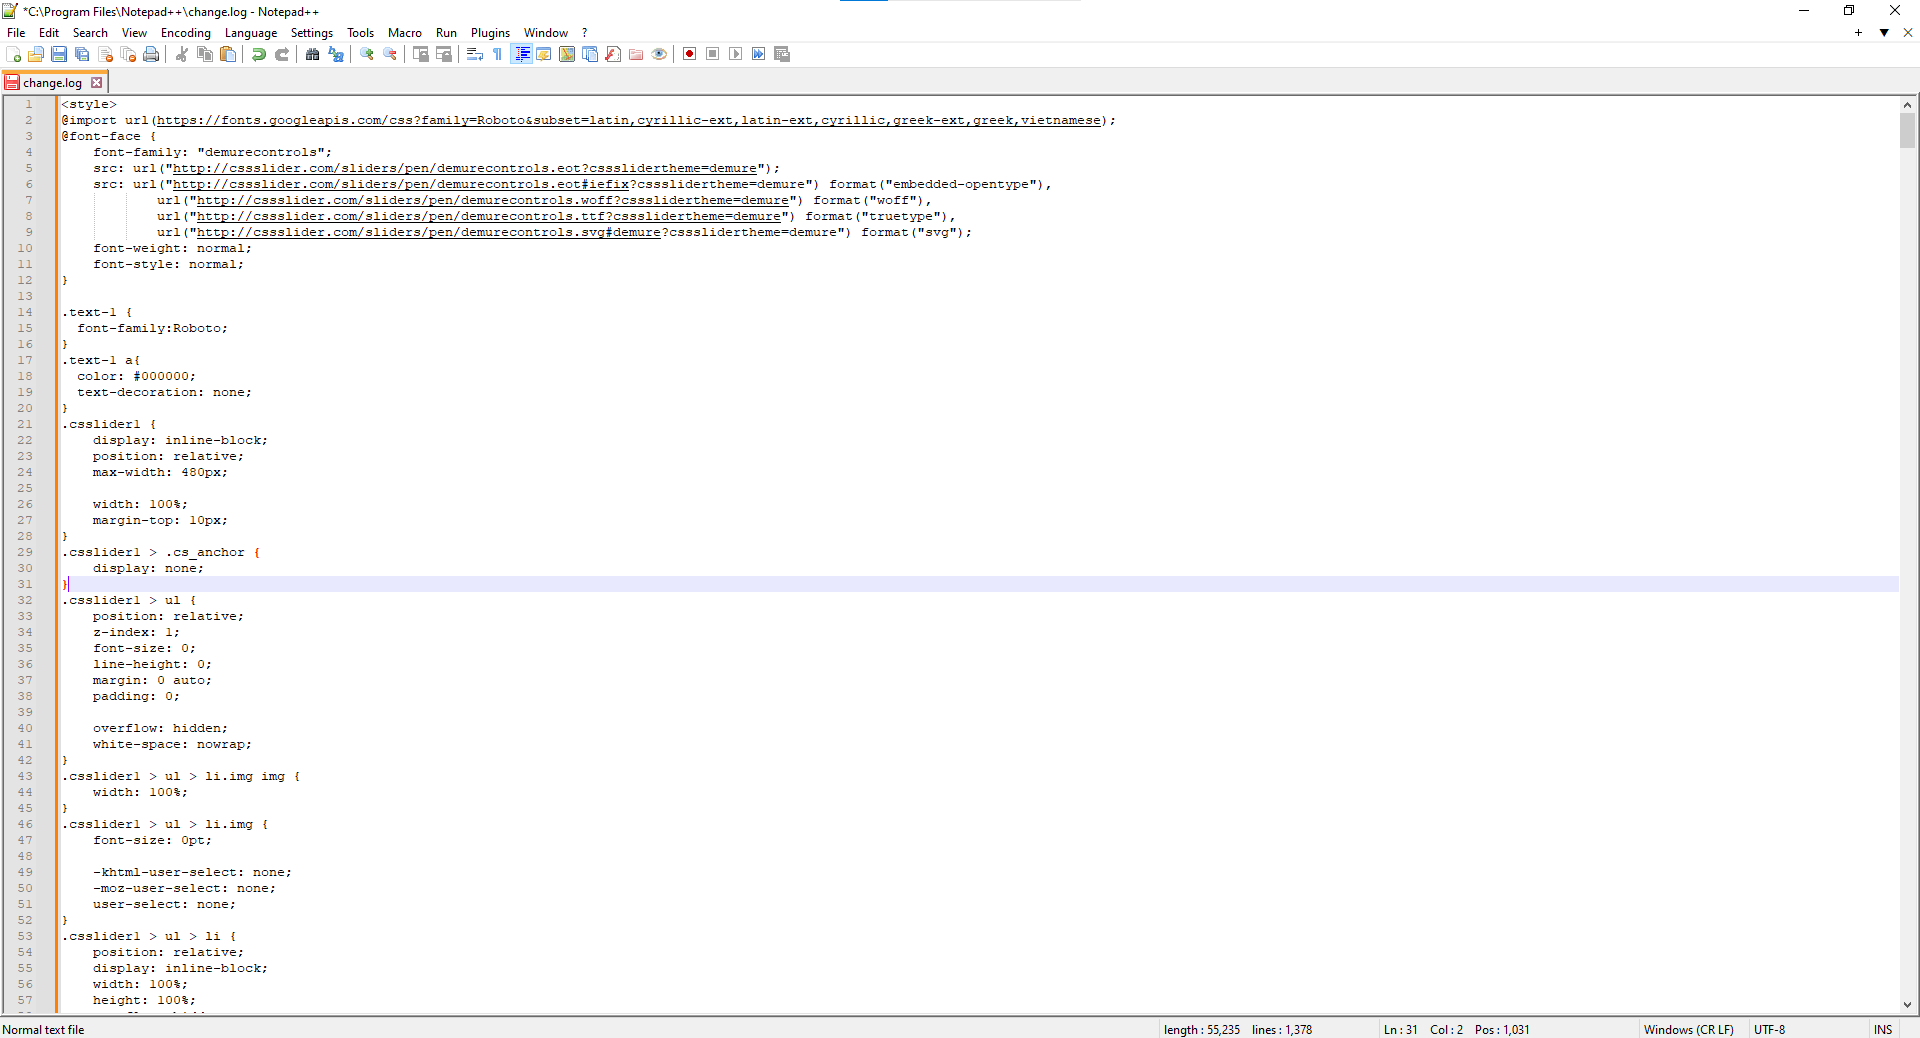
Task: Toggle Show All Characters pilcrow icon
Action: [x=498, y=54]
